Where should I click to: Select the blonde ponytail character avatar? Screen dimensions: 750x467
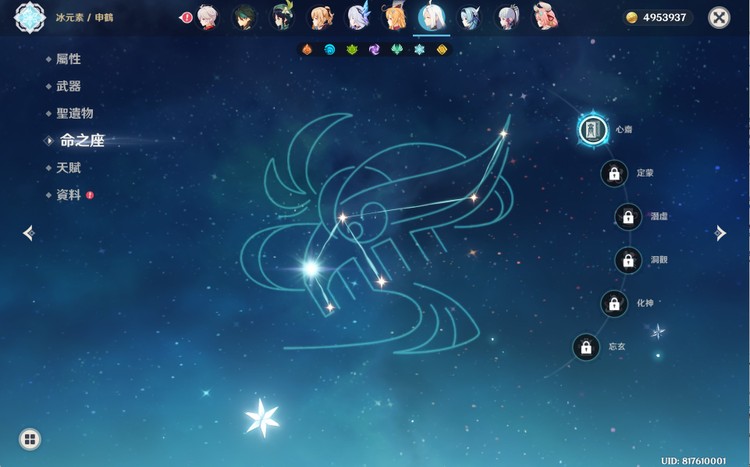[x=320, y=18]
